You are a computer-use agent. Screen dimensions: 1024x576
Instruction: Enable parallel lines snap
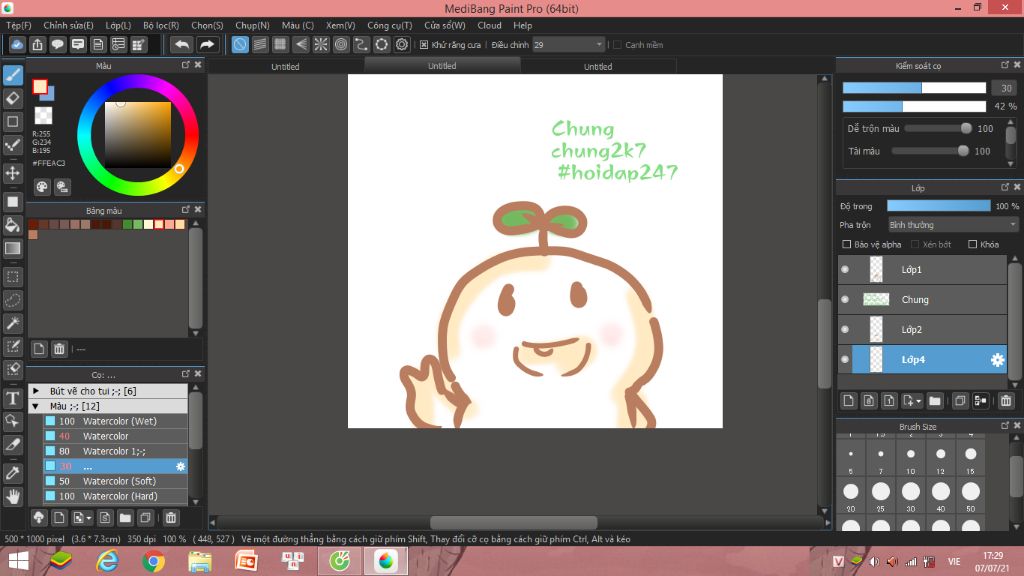point(260,44)
